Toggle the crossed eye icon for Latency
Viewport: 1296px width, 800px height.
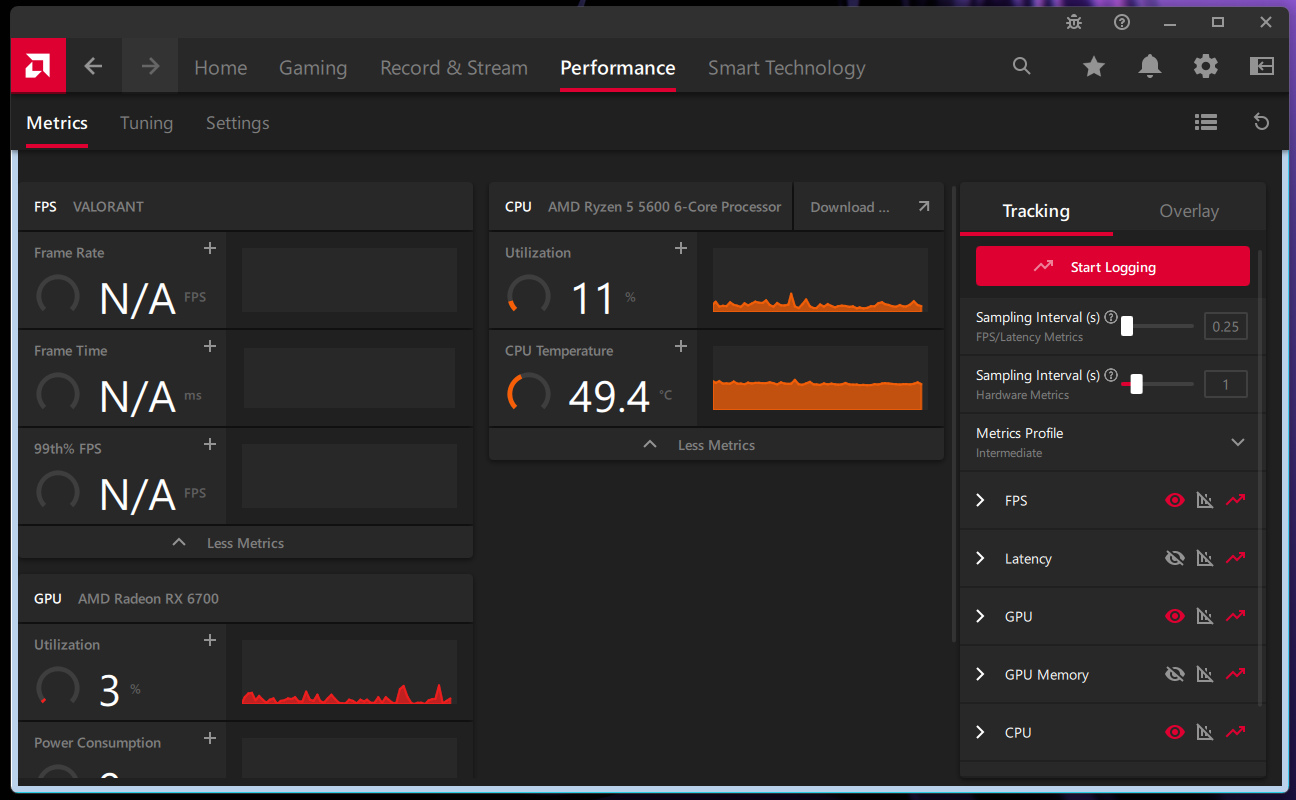[x=1175, y=558]
